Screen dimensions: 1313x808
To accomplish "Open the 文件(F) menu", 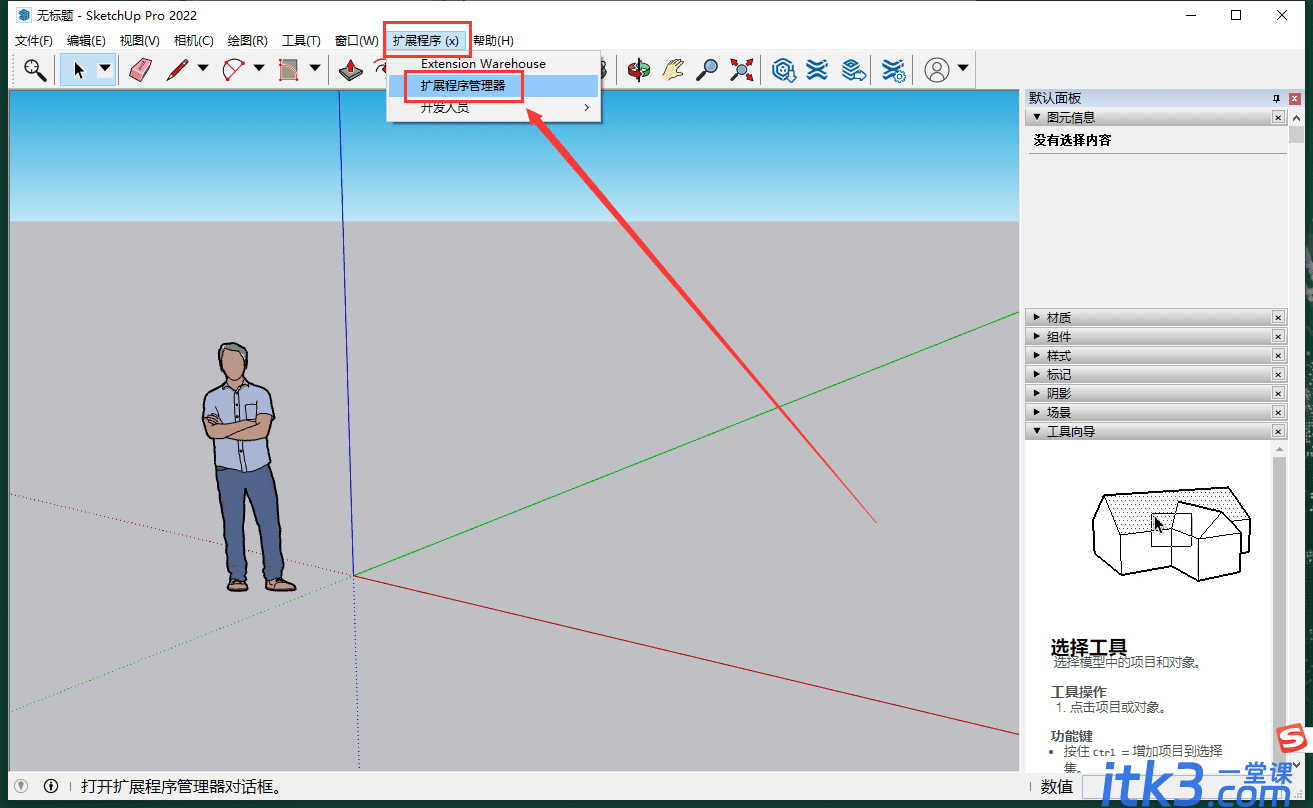I will 34,41.
